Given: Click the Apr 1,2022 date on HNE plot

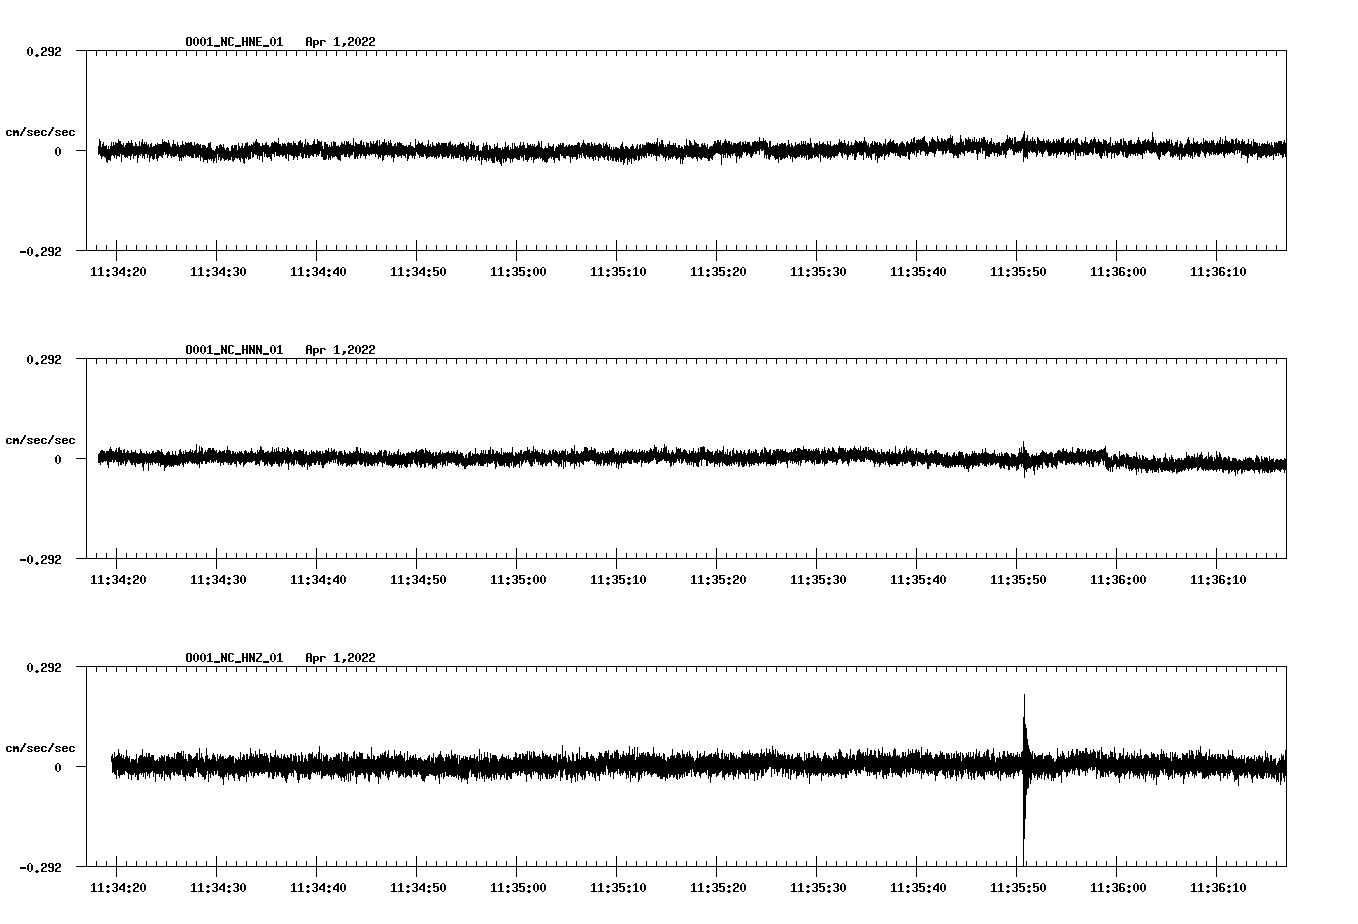Looking at the screenshot, I should [x=341, y=42].
